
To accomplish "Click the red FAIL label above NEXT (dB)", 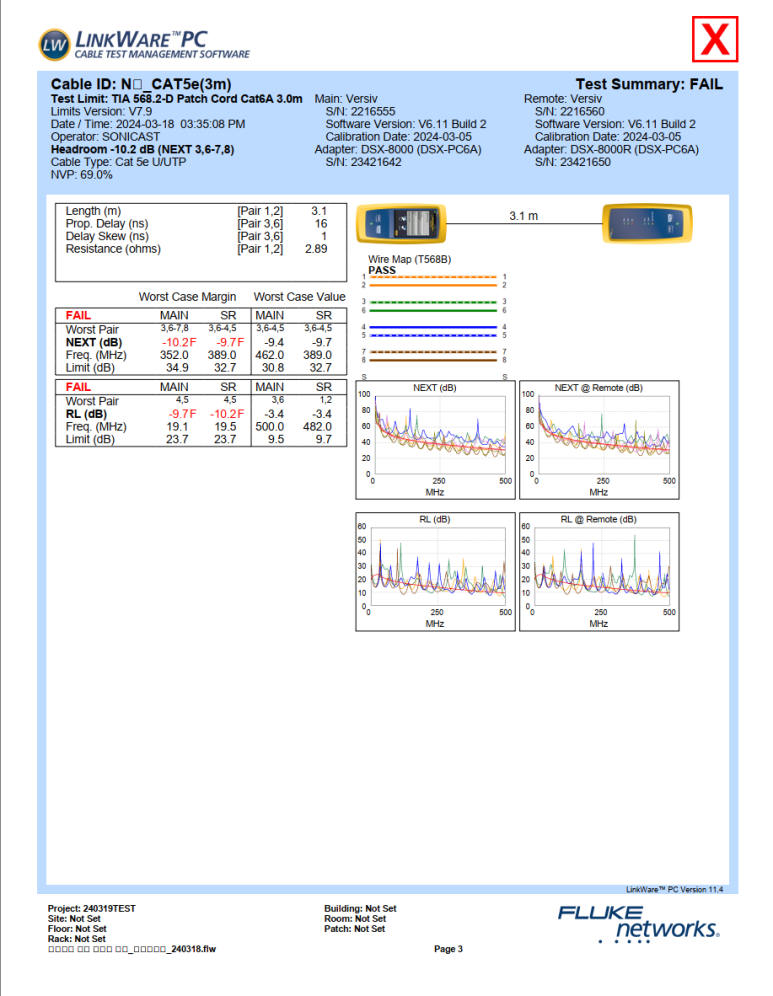I will click(78, 315).
